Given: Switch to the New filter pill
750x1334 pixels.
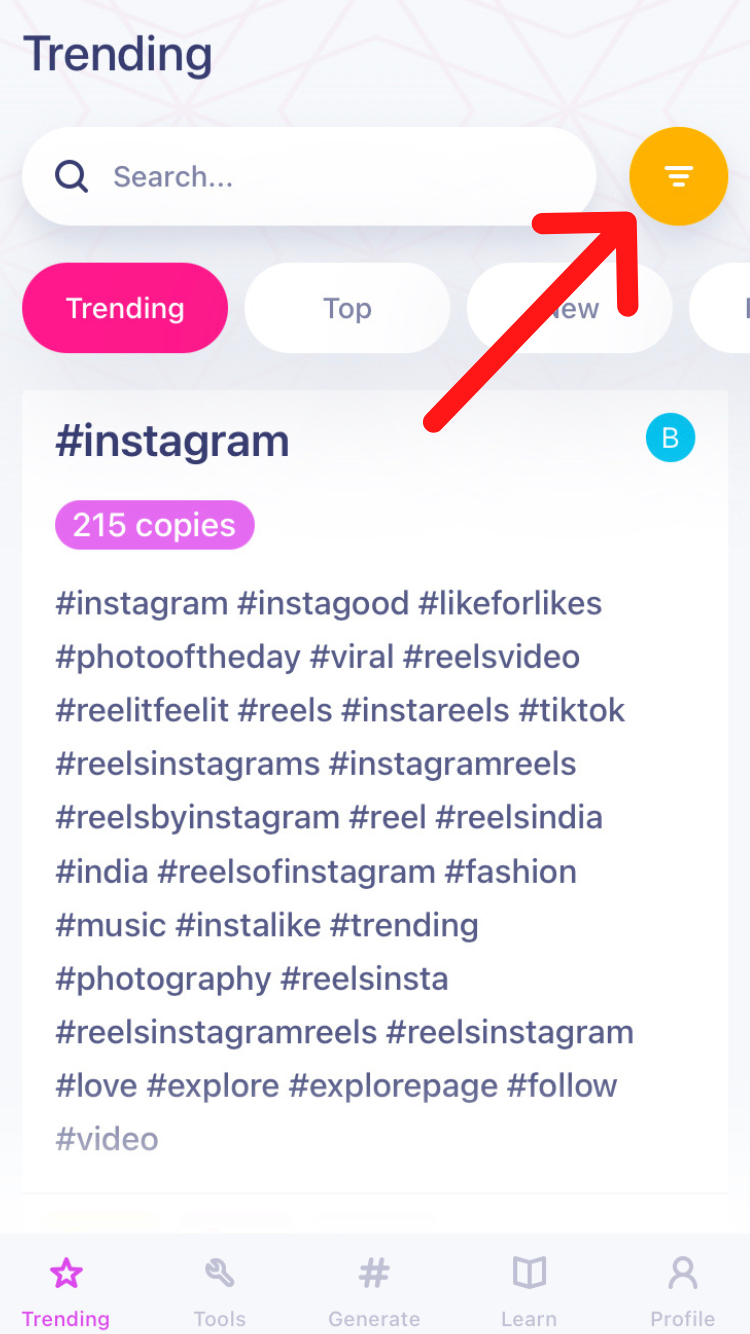Looking at the screenshot, I should (570, 308).
